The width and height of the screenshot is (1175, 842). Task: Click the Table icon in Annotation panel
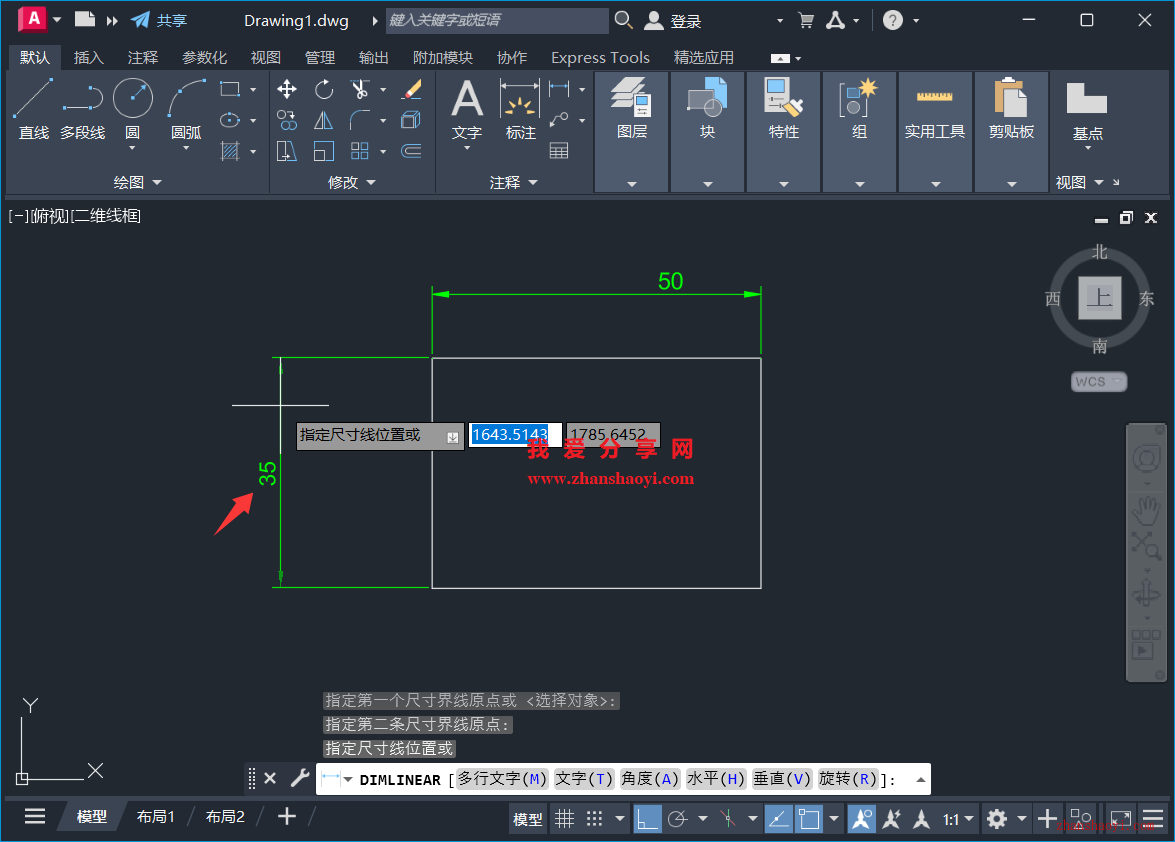559,151
